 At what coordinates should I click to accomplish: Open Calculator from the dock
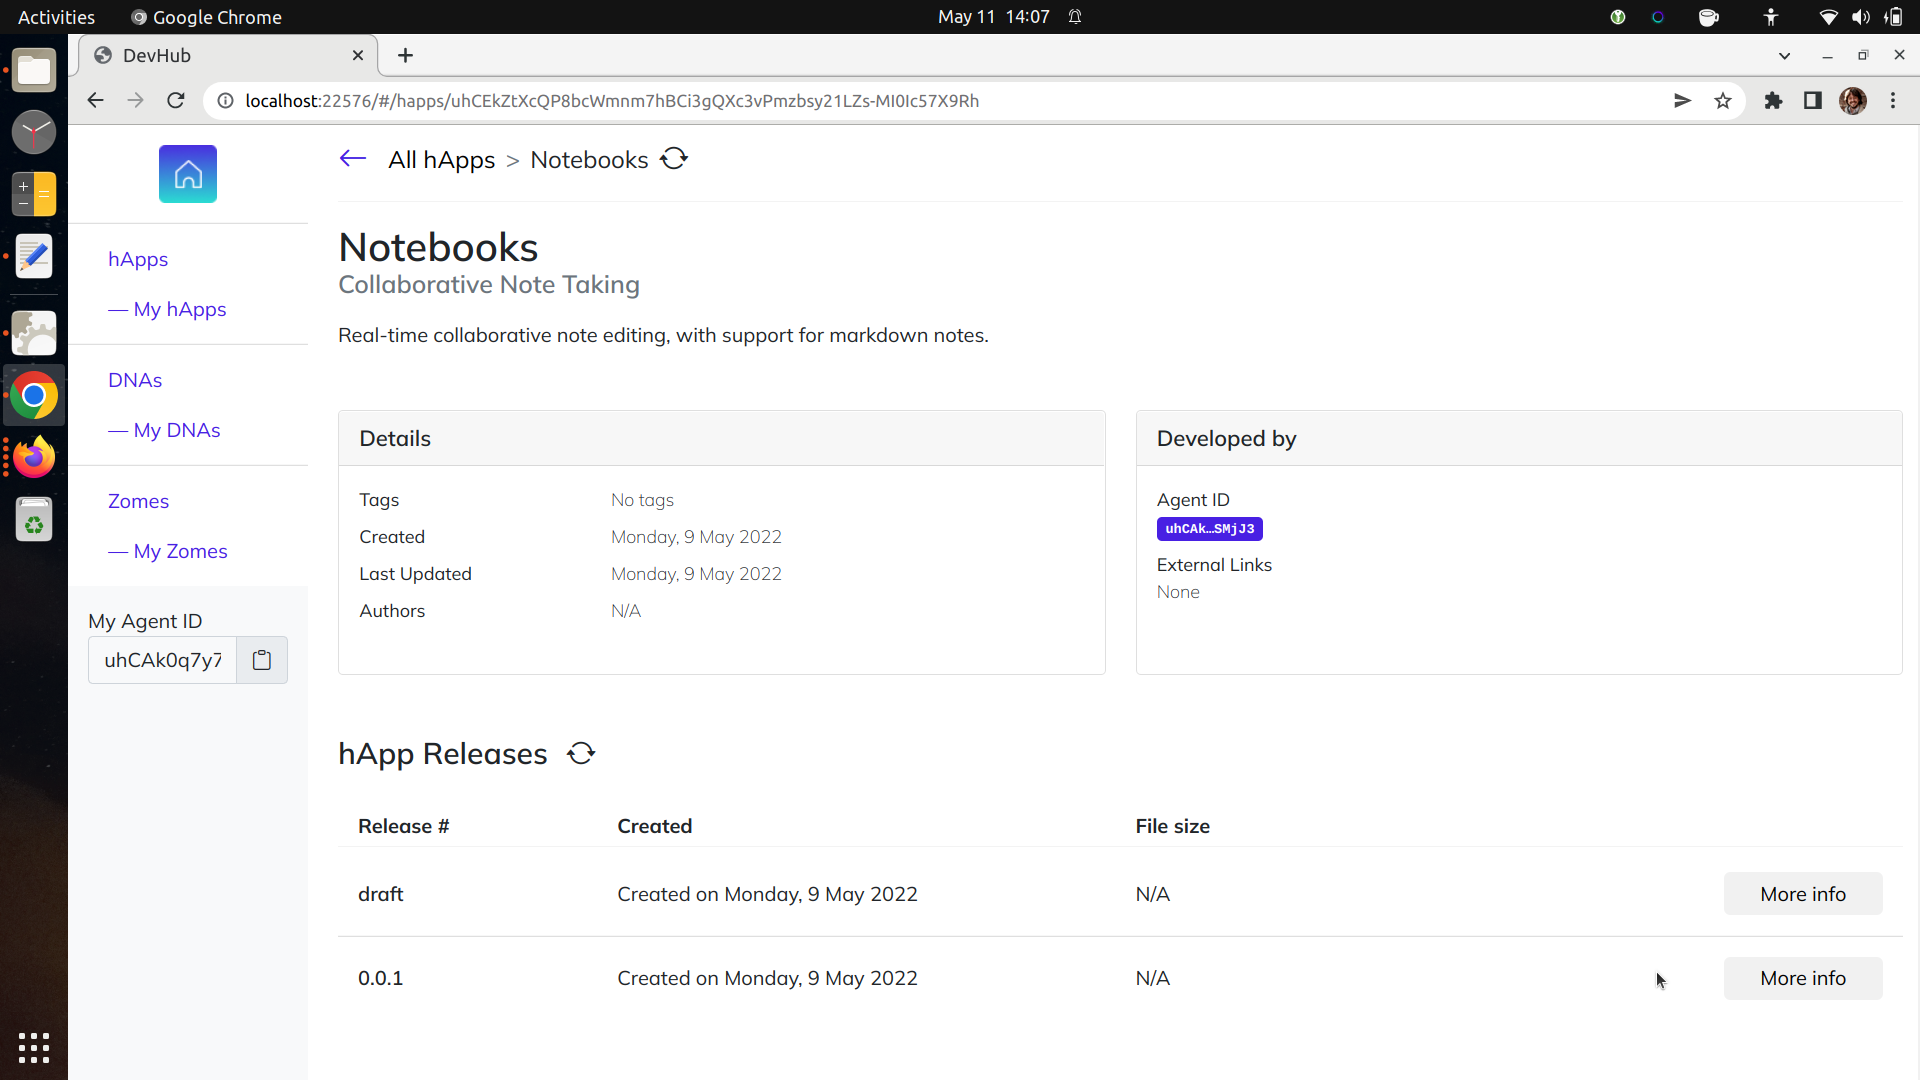pyautogui.click(x=34, y=194)
